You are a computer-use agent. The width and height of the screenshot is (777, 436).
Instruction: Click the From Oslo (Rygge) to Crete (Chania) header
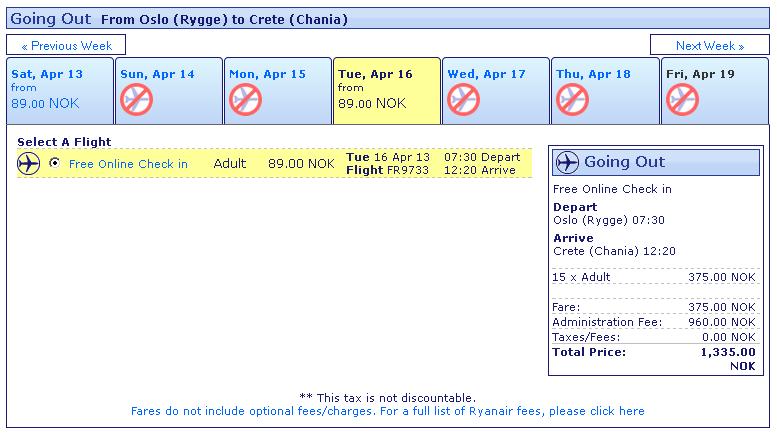click(x=224, y=20)
